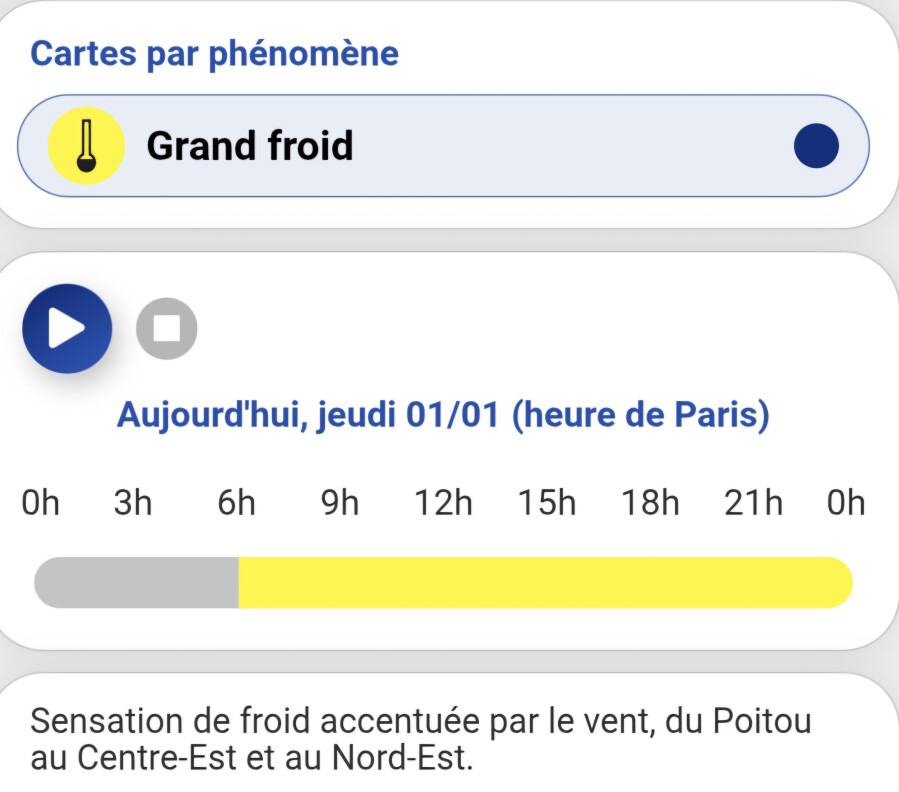The image size is (899, 792).
Task: Click the 0h label ending the timeline
Action: tap(846, 503)
